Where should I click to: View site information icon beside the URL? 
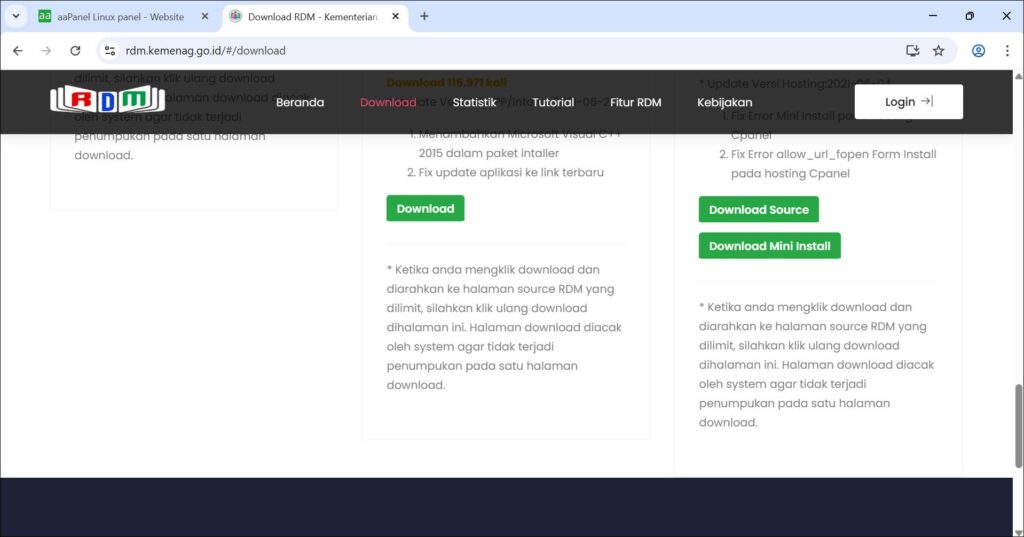point(110,50)
